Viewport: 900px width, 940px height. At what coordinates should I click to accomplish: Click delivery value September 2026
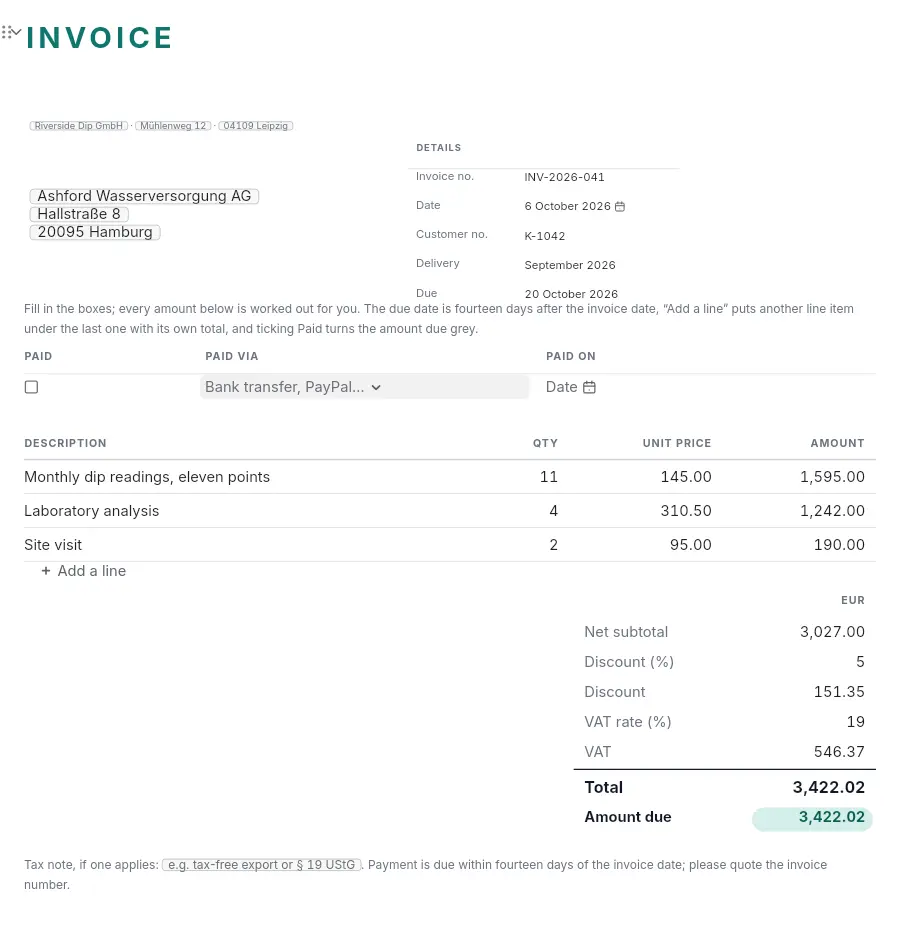coord(570,265)
